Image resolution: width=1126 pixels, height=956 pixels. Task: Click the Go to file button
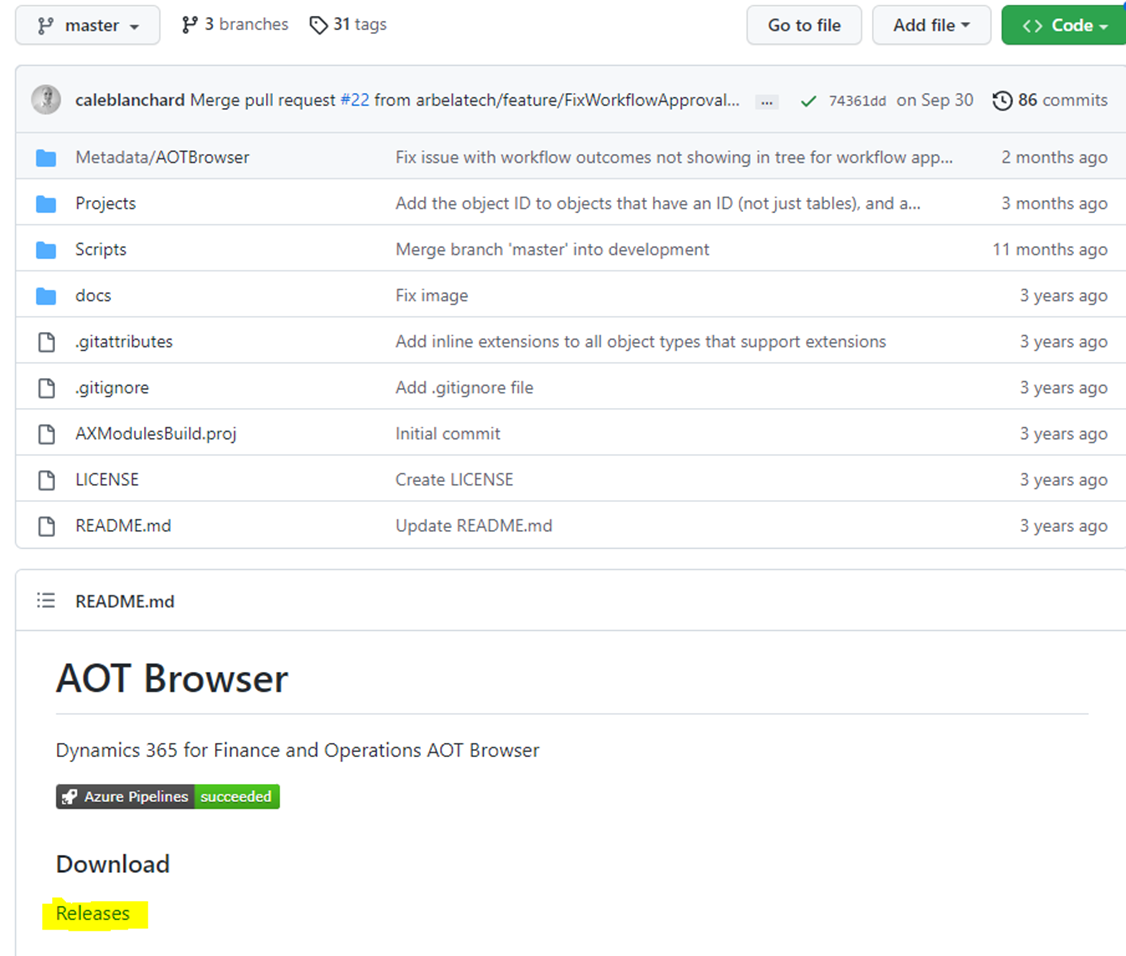804,25
